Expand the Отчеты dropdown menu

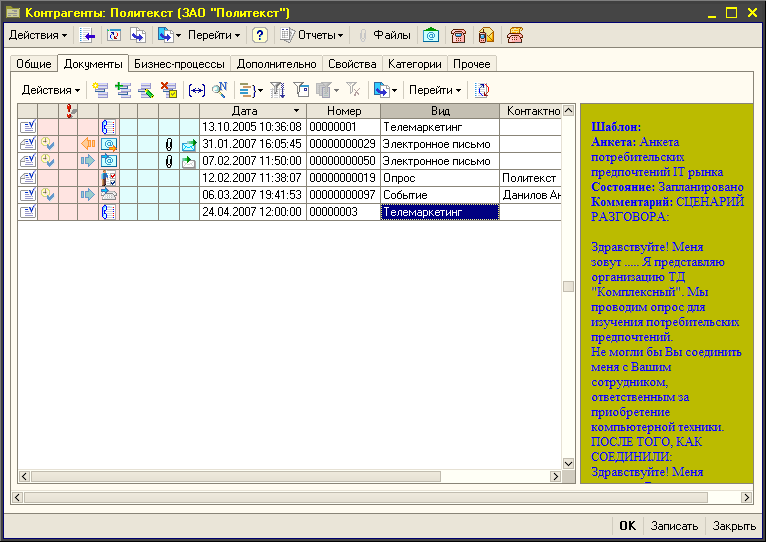click(312, 35)
